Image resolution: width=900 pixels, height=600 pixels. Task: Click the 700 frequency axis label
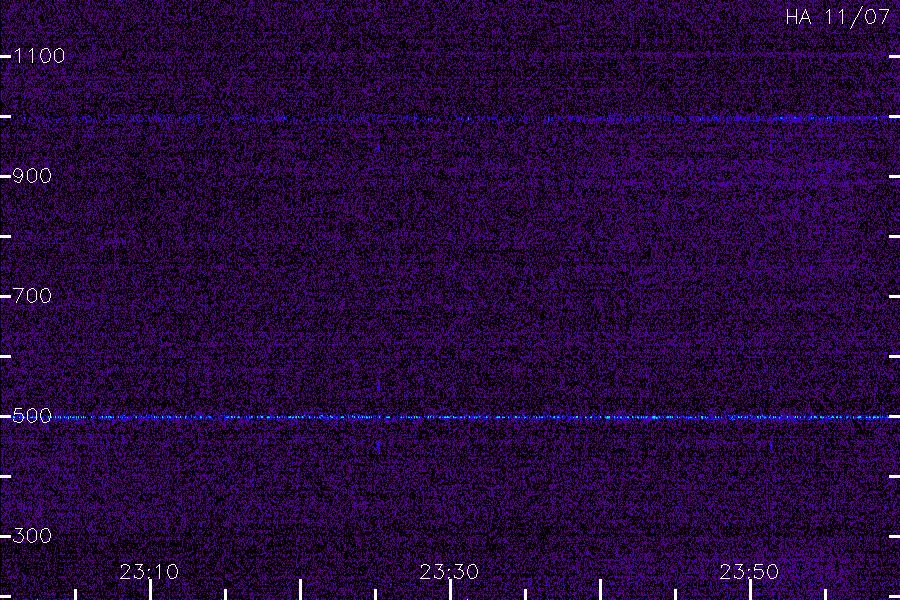32,296
